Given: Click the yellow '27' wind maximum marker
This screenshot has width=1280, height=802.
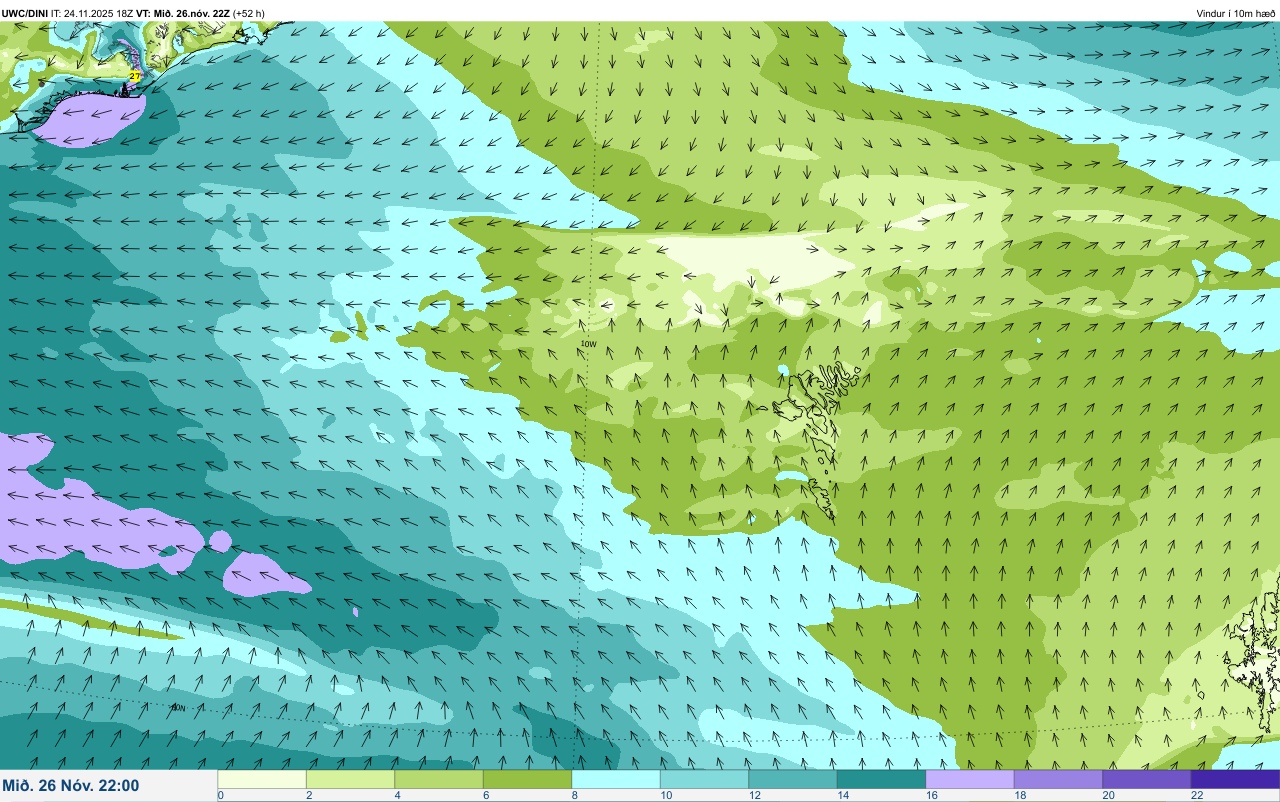Looking at the screenshot, I should (135, 76).
